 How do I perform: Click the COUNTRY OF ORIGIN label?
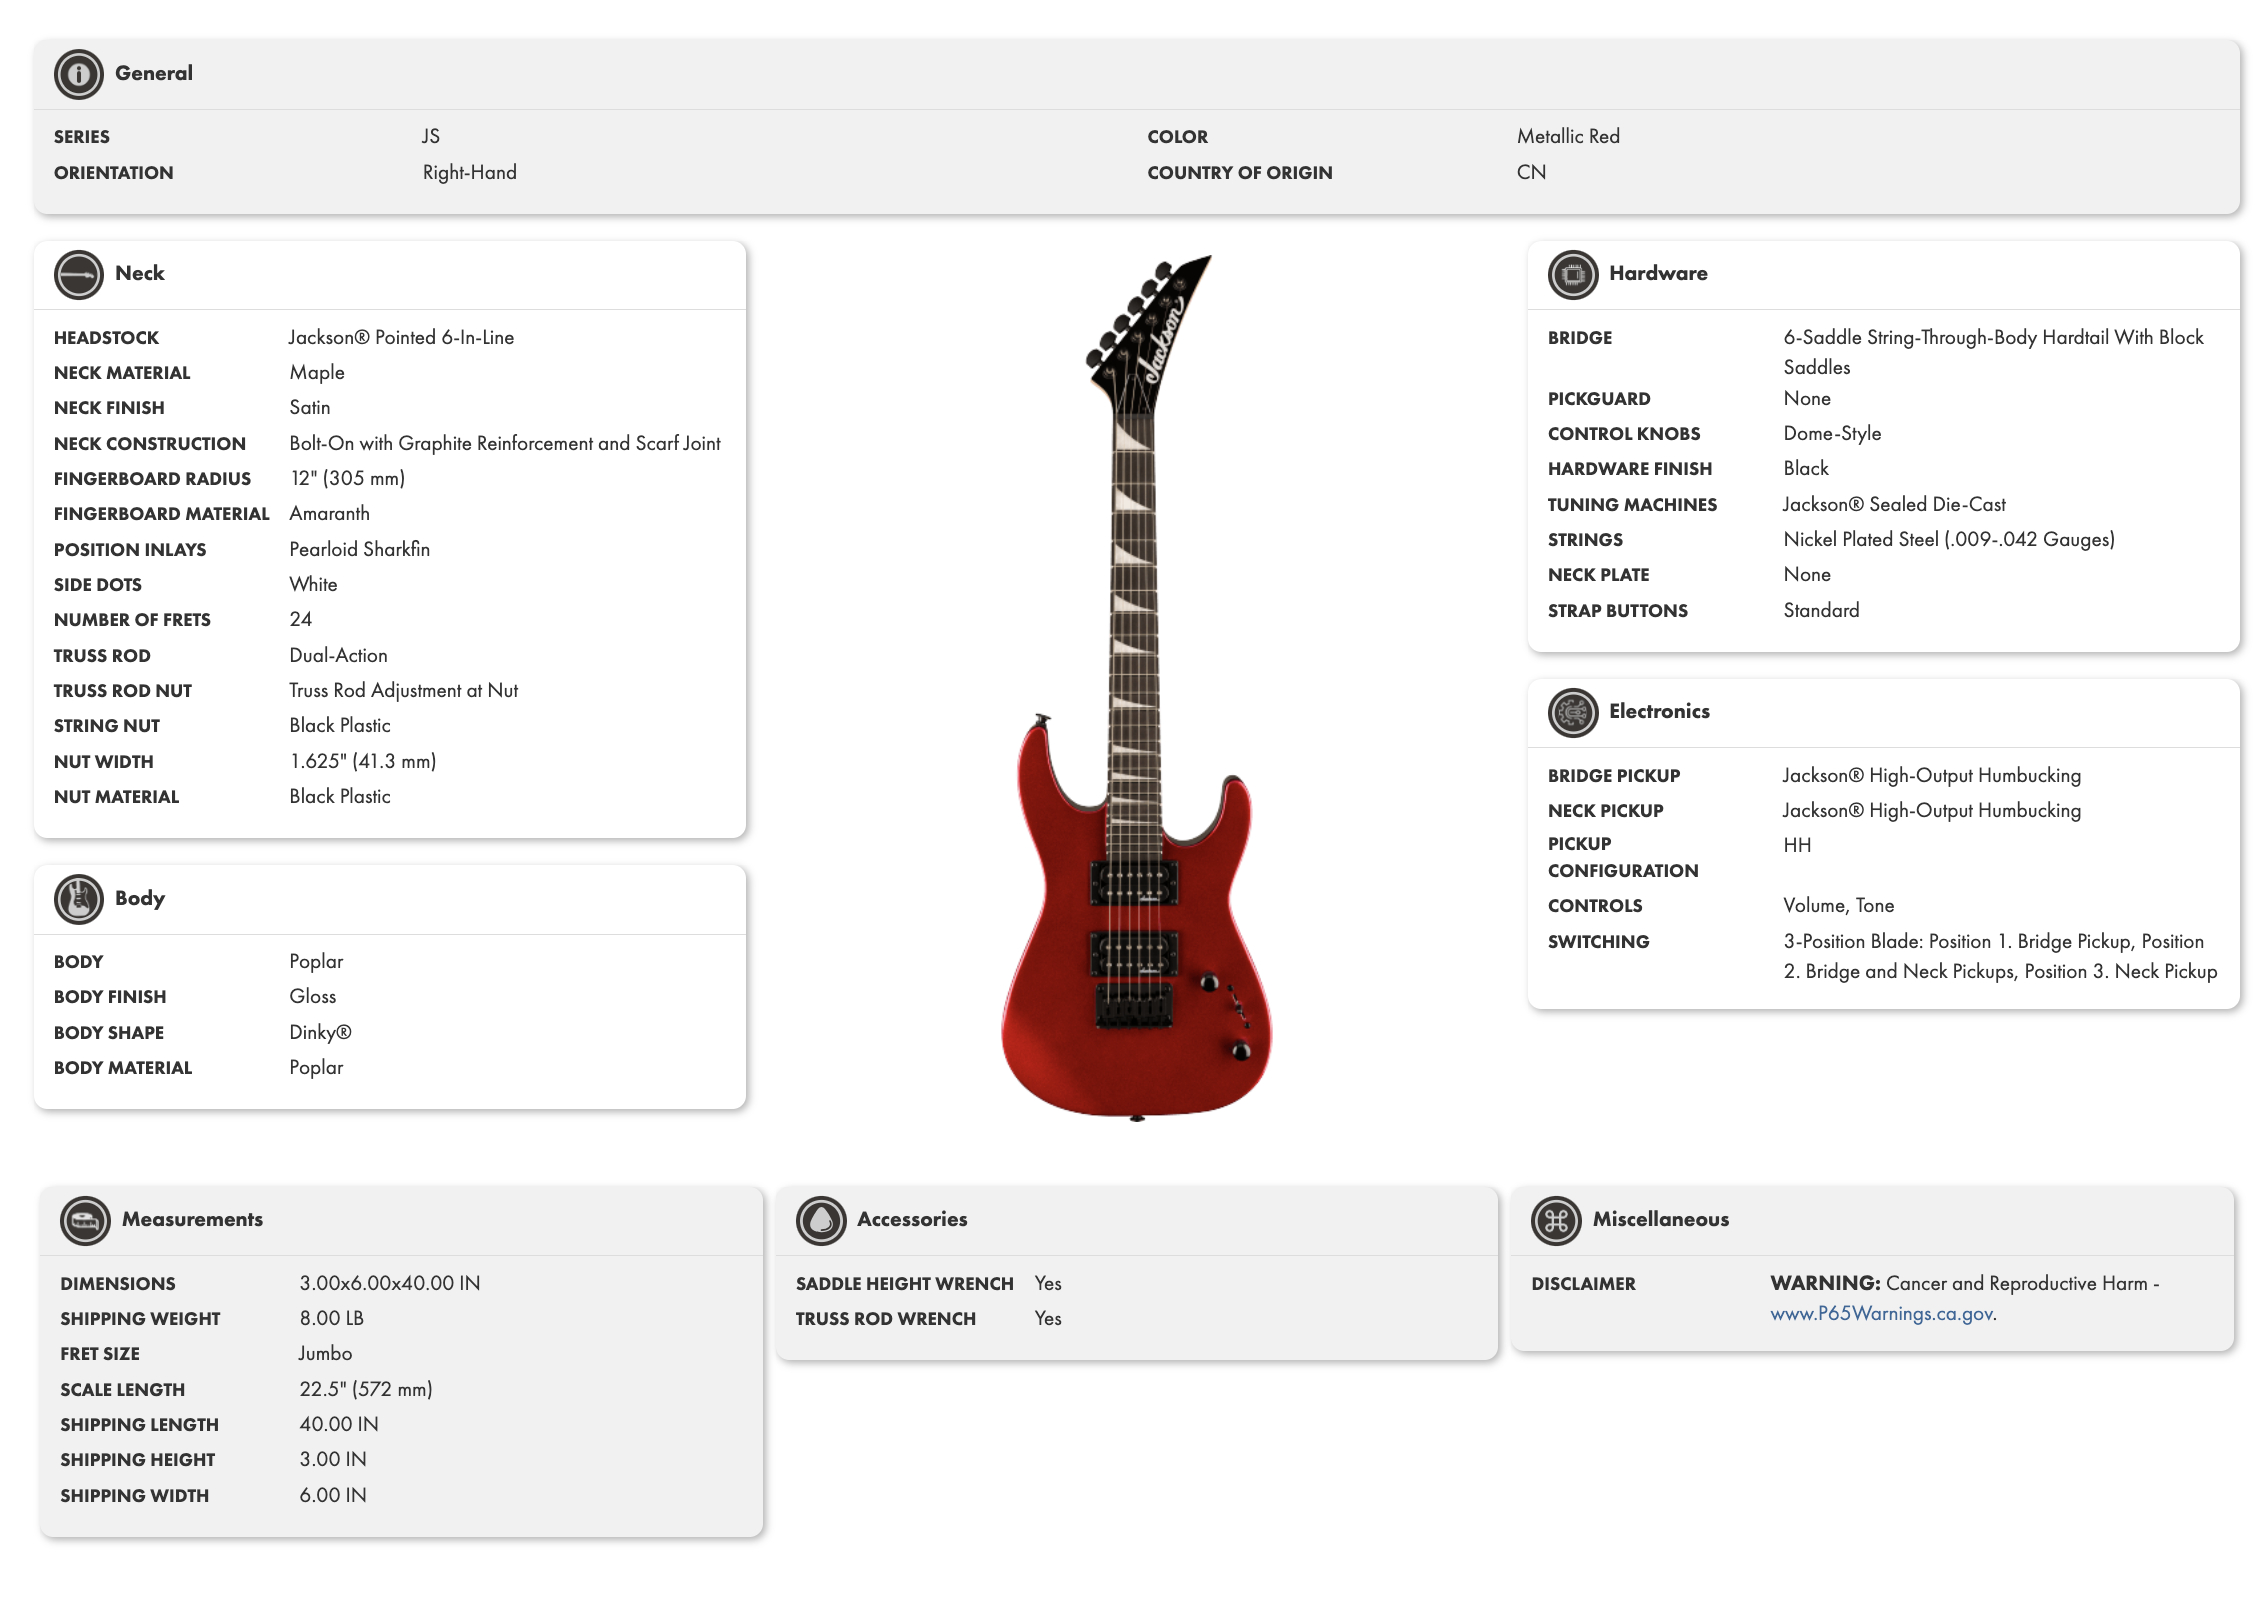coord(1239,173)
